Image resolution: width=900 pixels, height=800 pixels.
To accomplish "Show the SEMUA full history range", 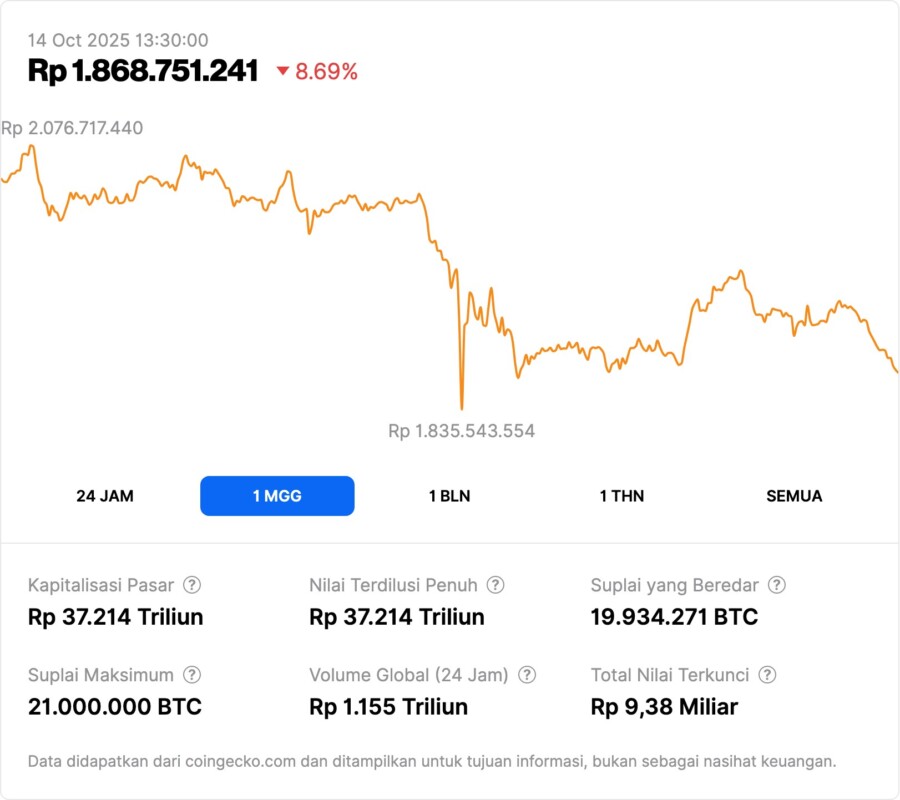I will pyautogui.click(x=794, y=496).
